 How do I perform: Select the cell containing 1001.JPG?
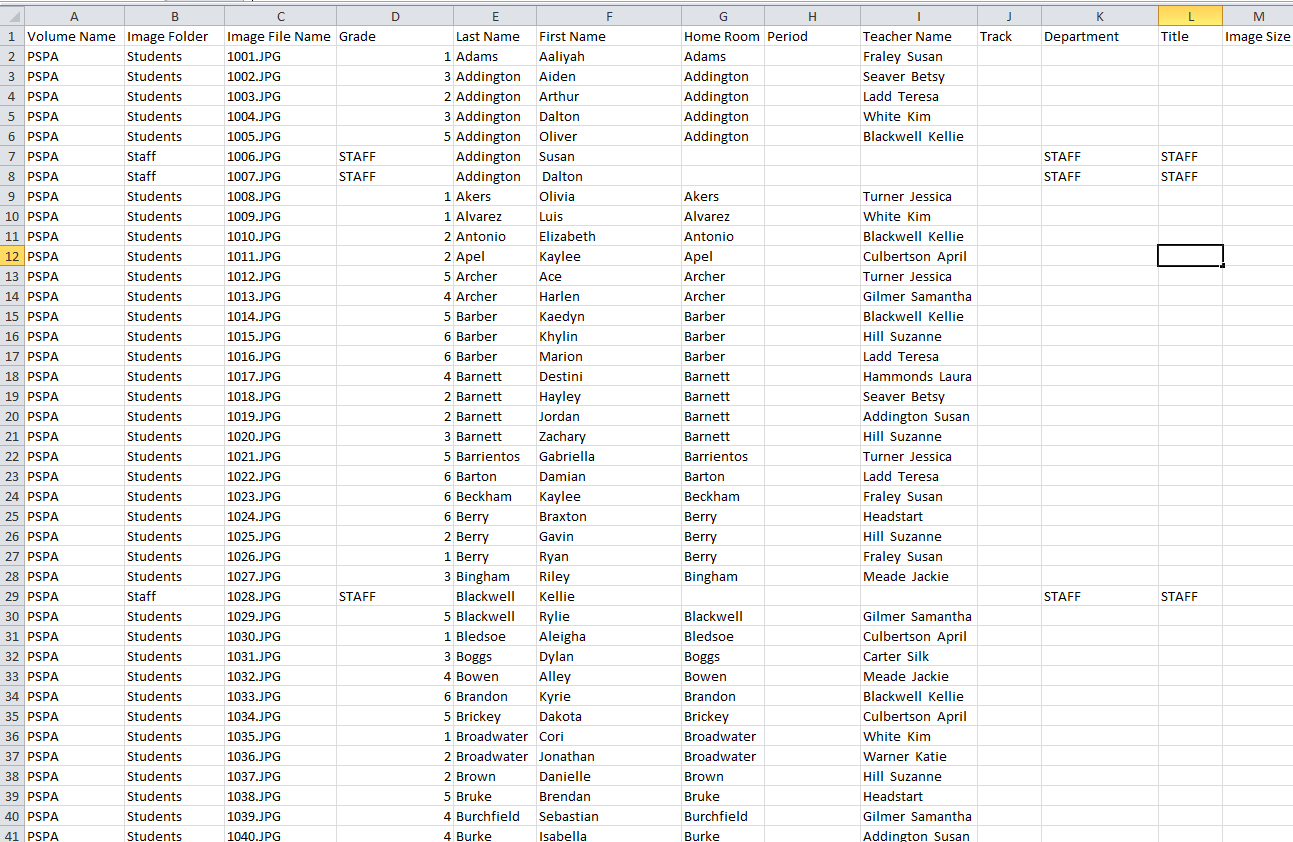point(280,56)
